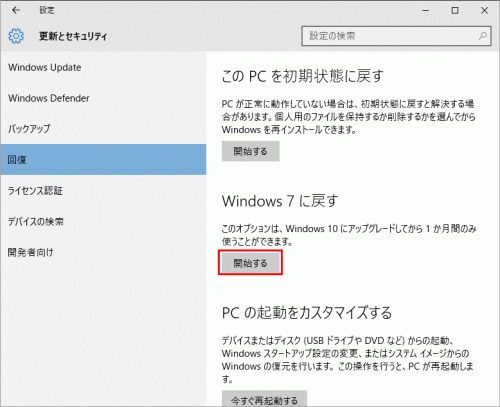Click the PC の起動をカスタマイズする heading
The width and height of the screenshot is (500, 407).
pyautogui.click(x=307, y=313)
